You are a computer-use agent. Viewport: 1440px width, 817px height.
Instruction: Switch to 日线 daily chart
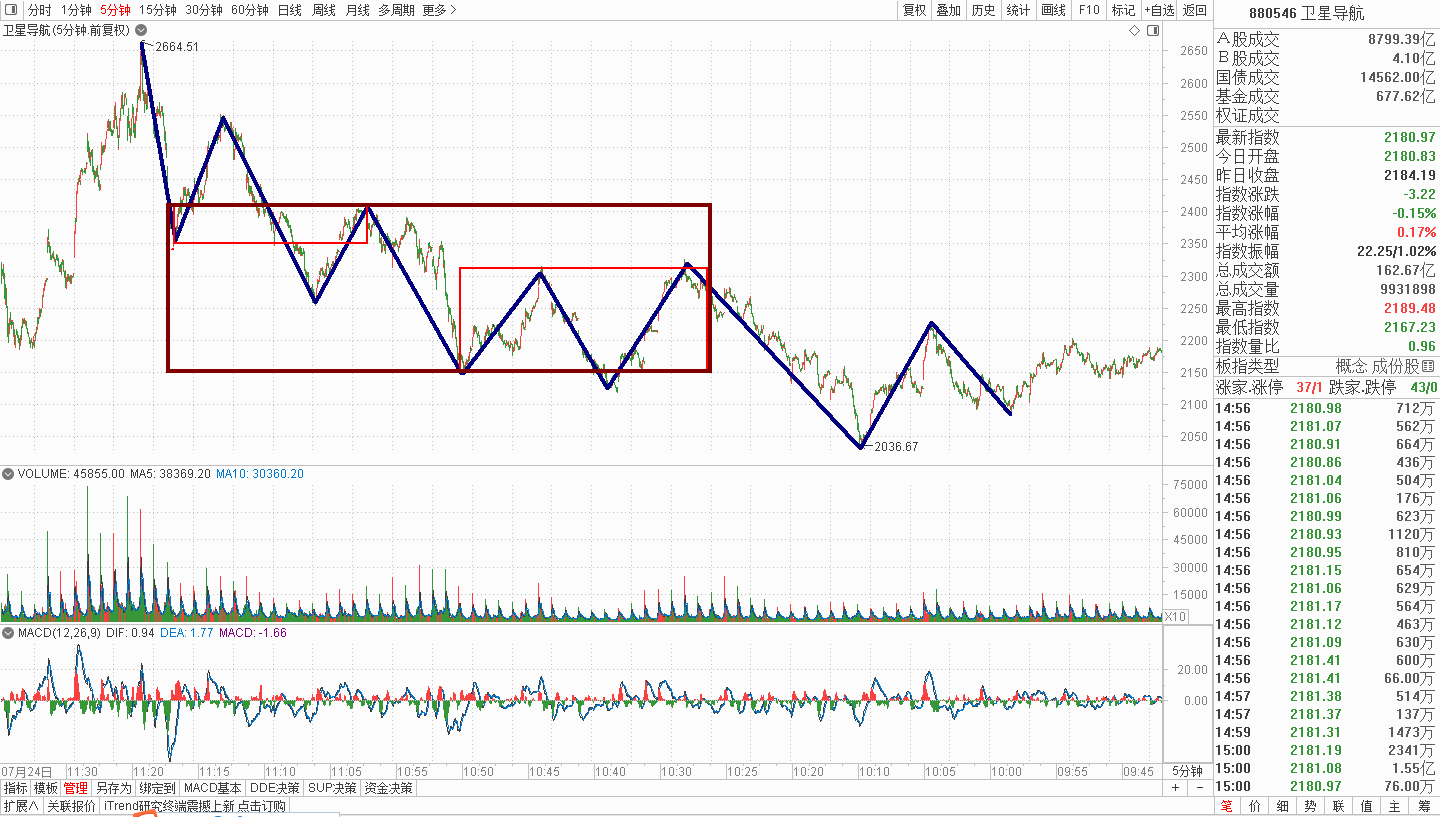pos(289,10)
